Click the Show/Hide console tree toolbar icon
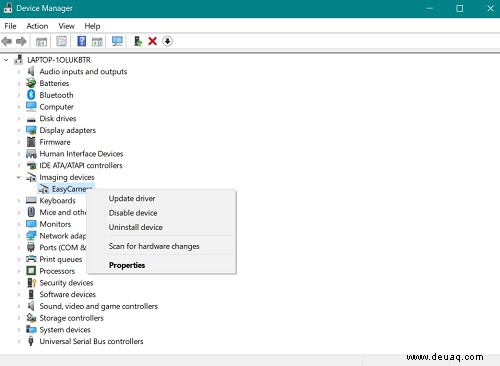 click(x=41, y=42)
